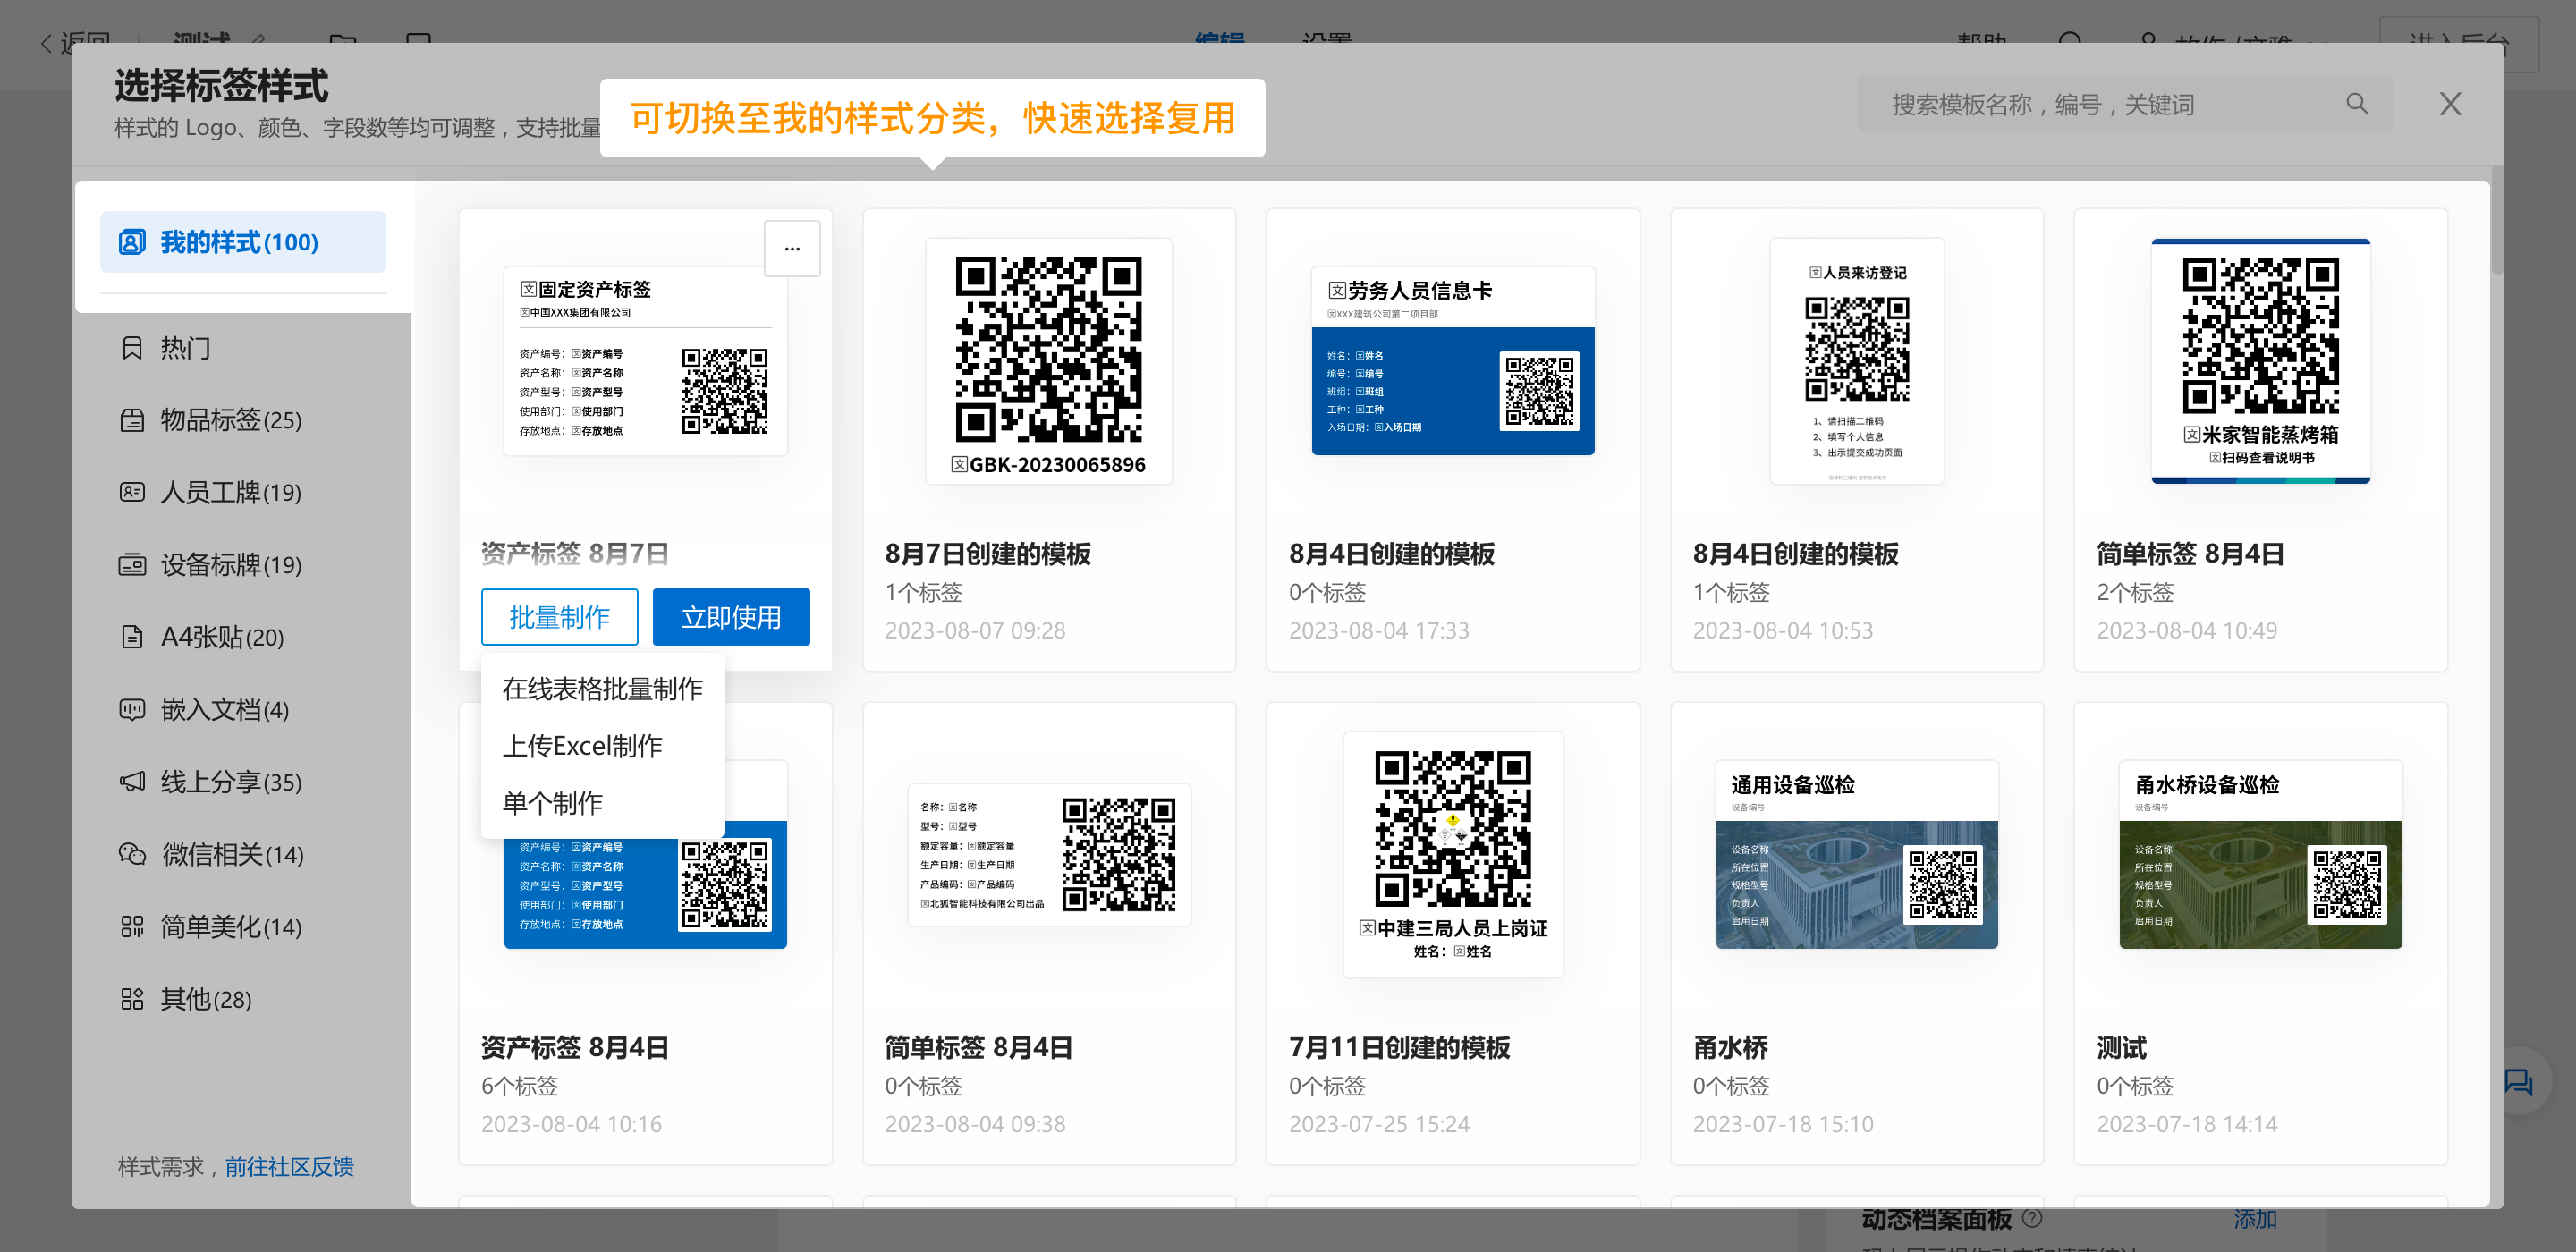Click timestamp 2023-07-25 15:24
This screenshot has width=2576, height=1252.
tap(1379, 1124)
